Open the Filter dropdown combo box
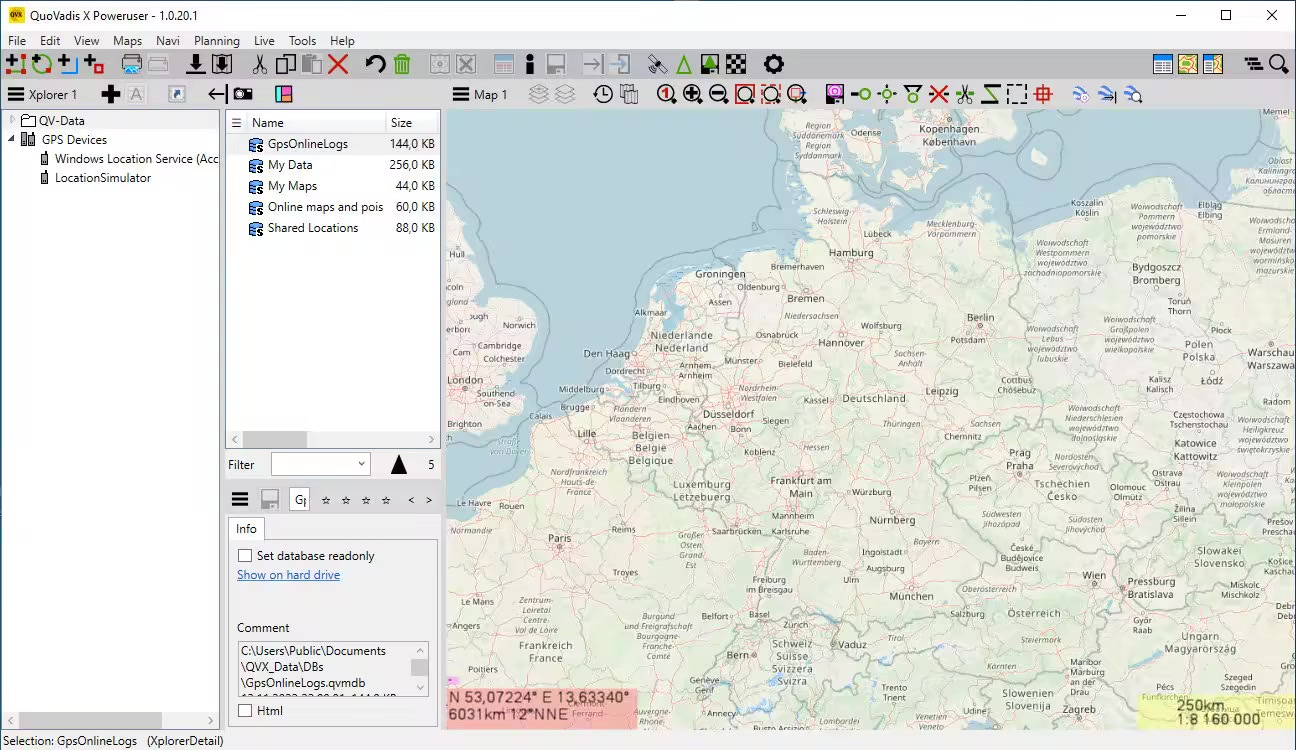Viewport: 1296px width, 750px height. point(320,464)
